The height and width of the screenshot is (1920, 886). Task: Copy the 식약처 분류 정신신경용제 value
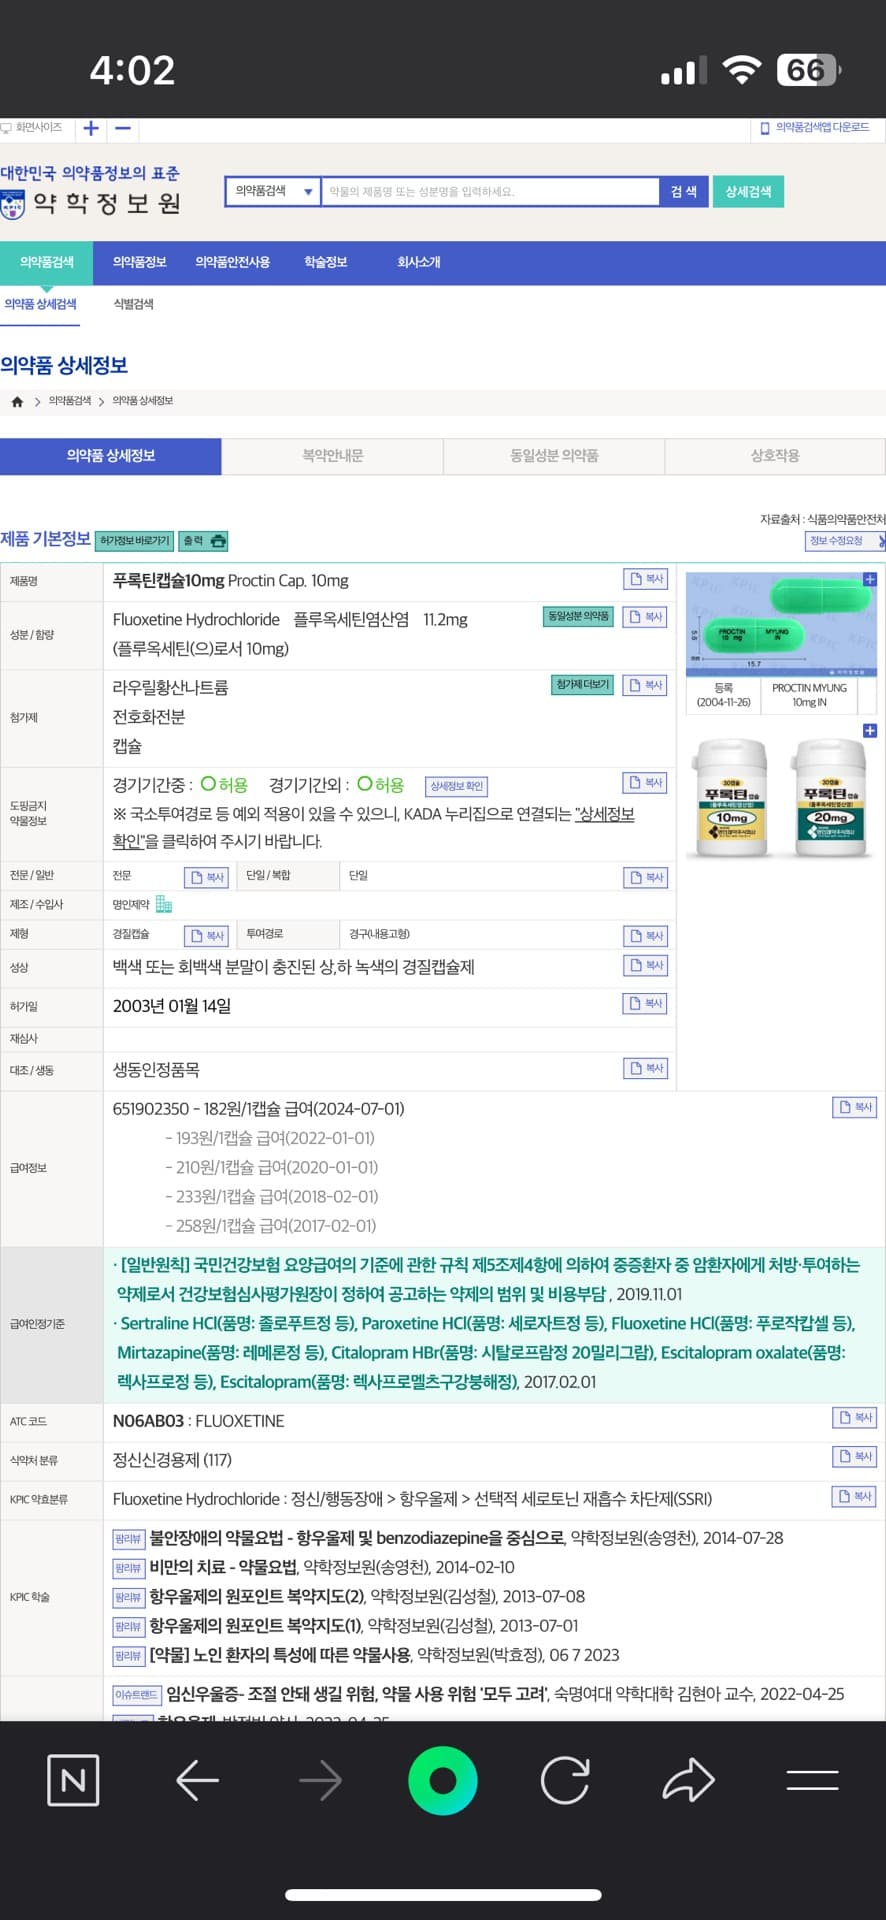tap(855, 1457)
